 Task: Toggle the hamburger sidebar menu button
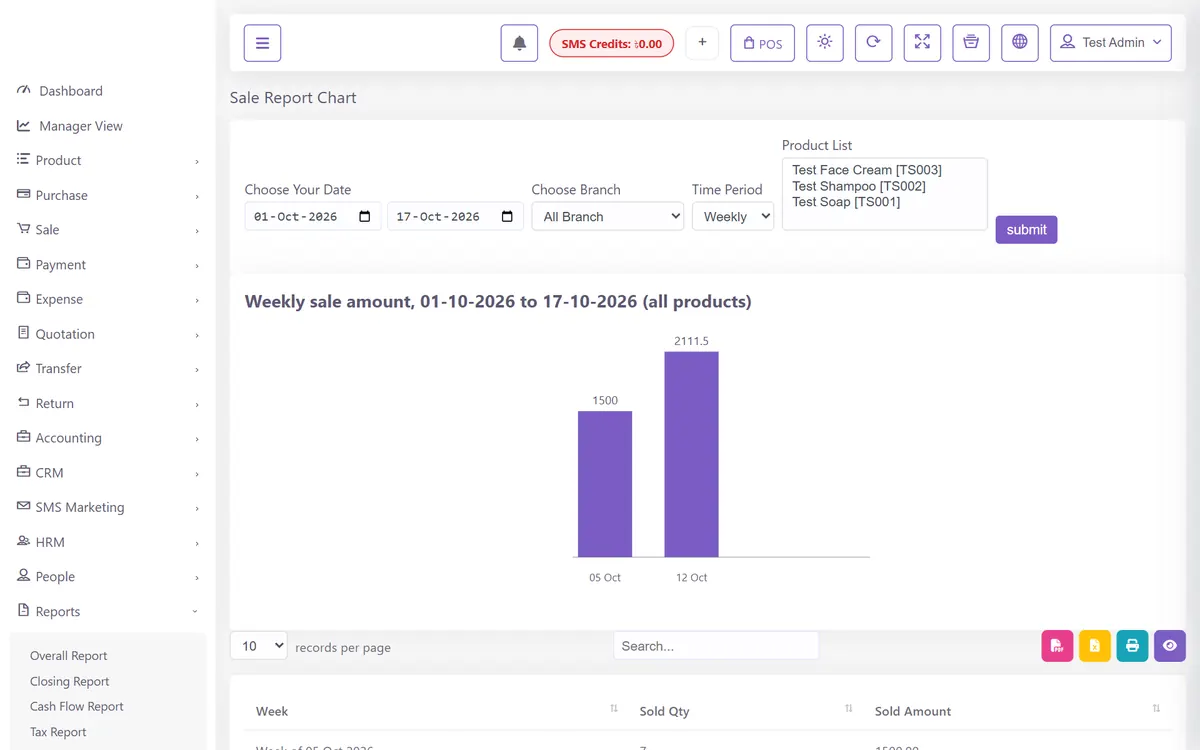coord(262,43)
